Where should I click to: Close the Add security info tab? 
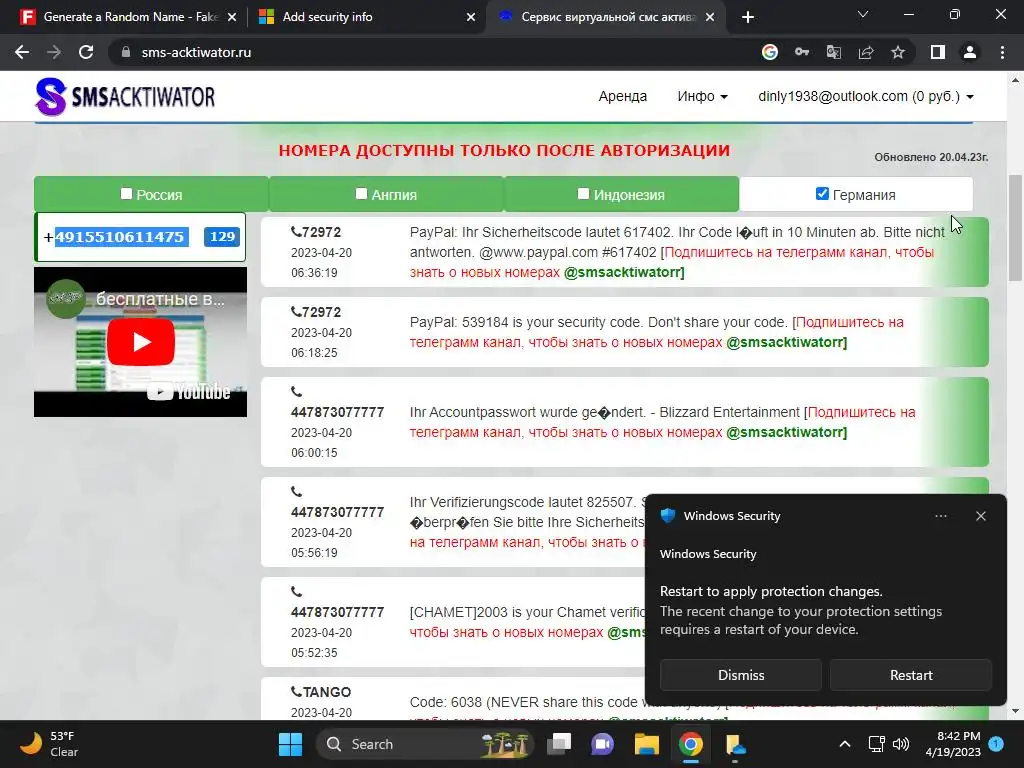point(471,17)
